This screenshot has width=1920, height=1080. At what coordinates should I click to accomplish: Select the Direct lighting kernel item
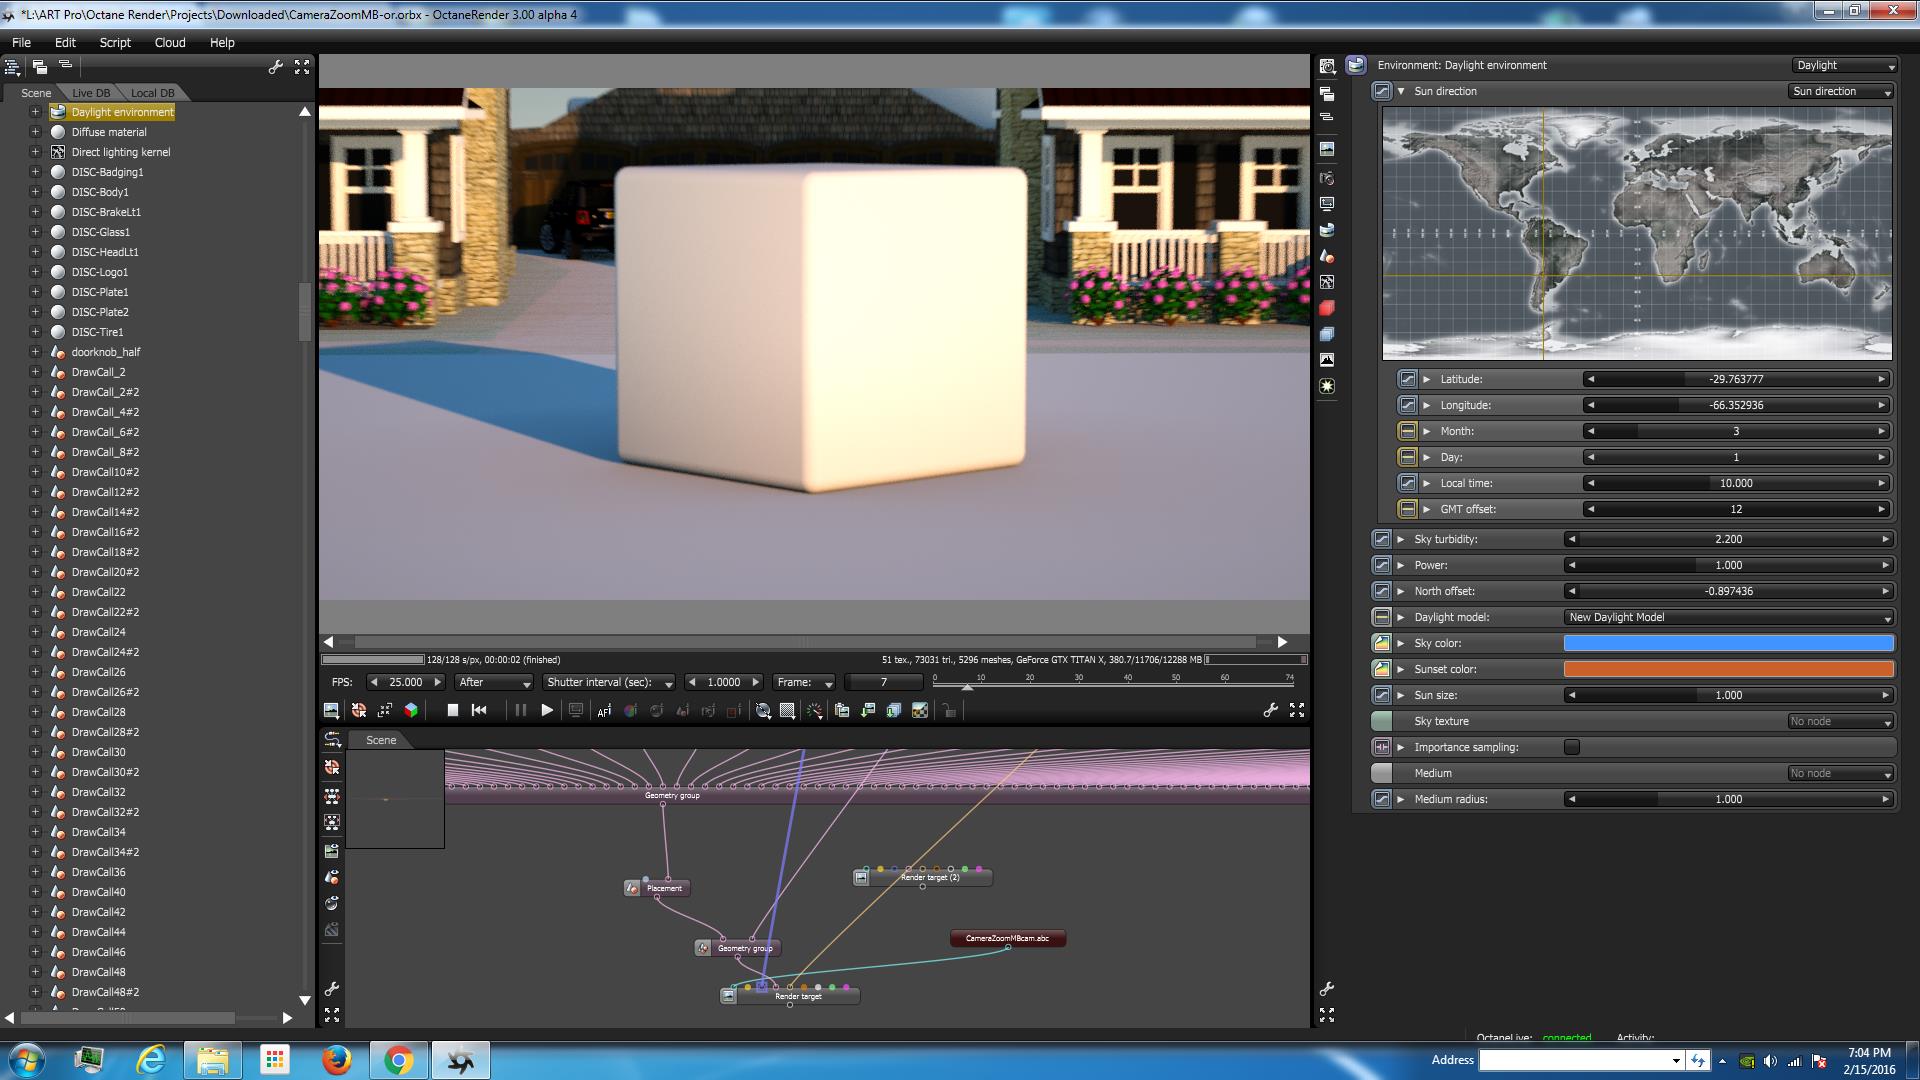(121, 152)
